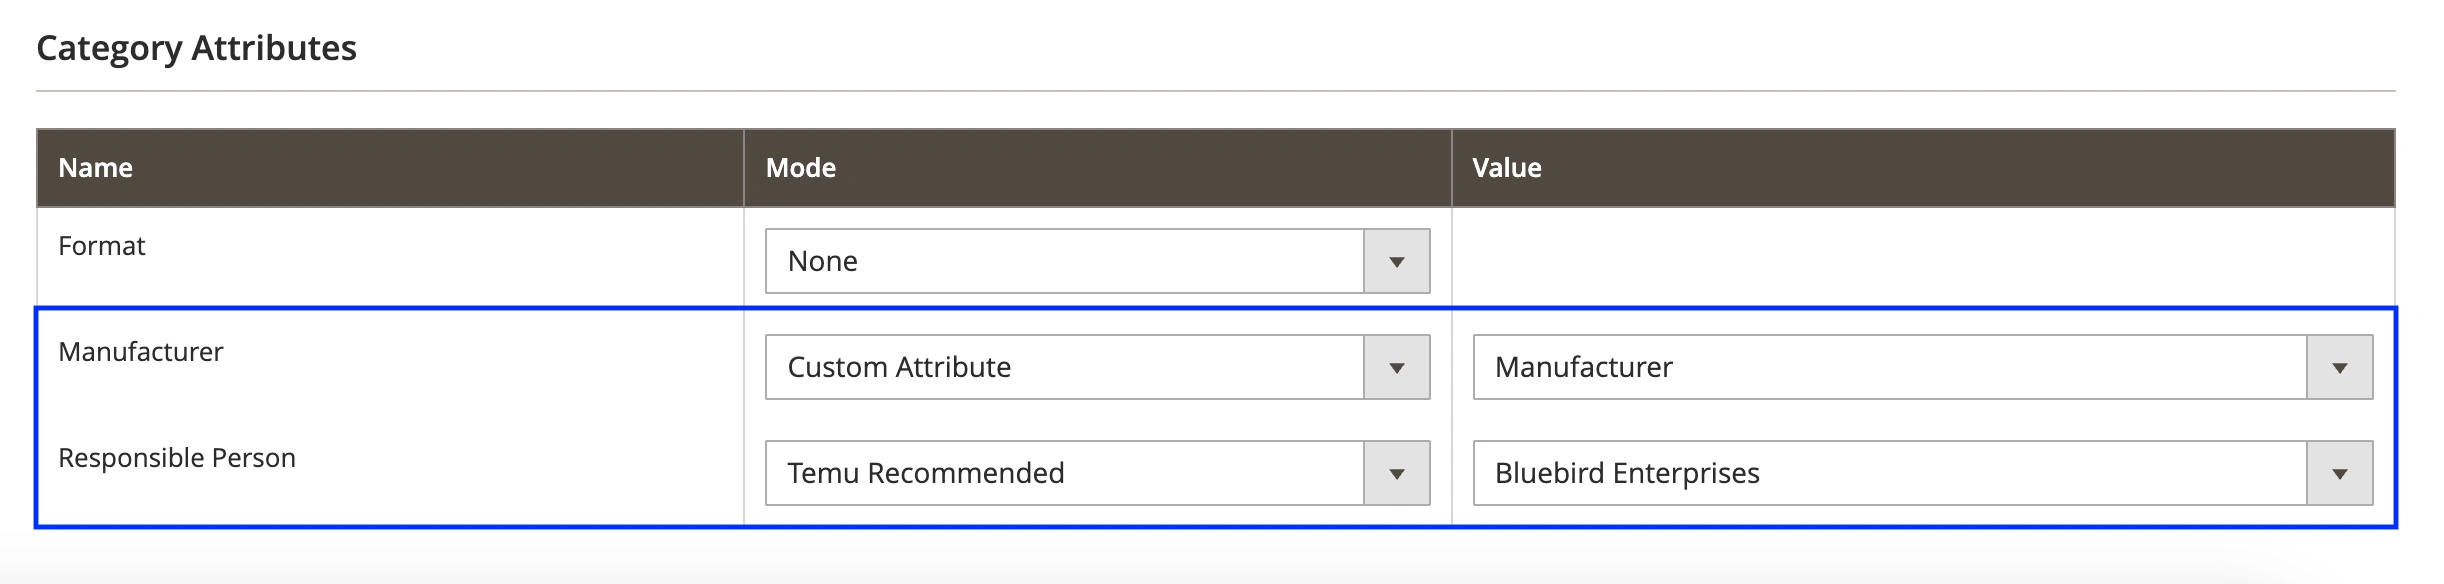Click the Manufacturer attribute name label
This screenshot has height=584, width=2444.
[x=141, y=352]
